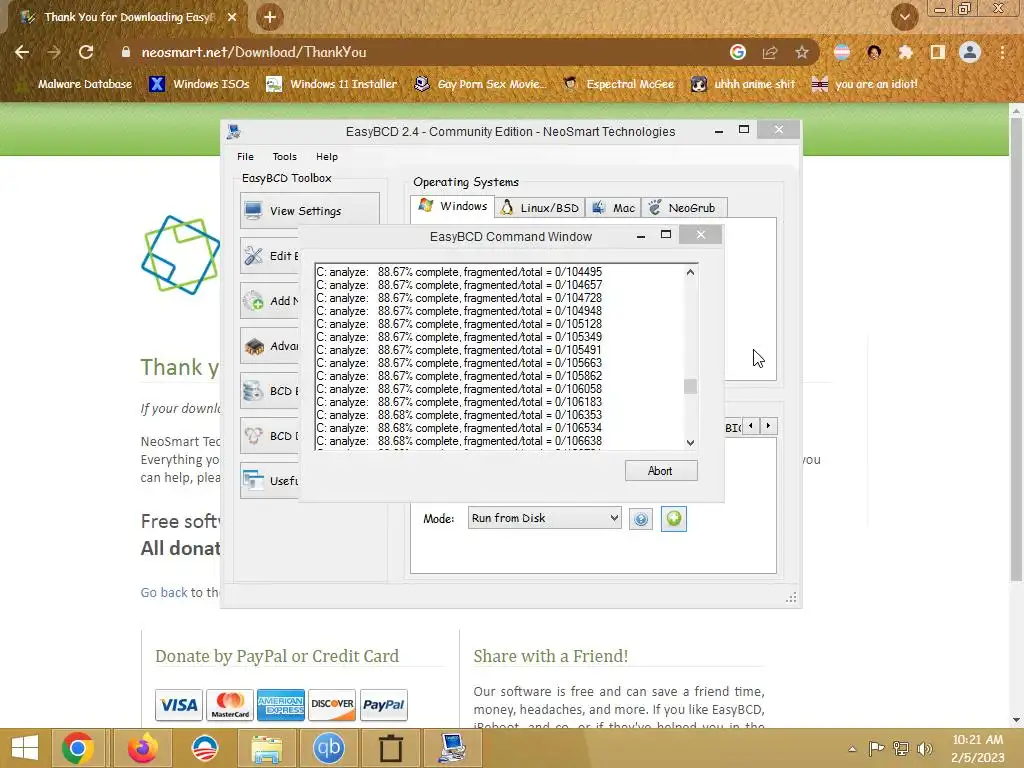Open the Malware Database bookmark
The image size is (1024, 768).
tap(77, 84)
